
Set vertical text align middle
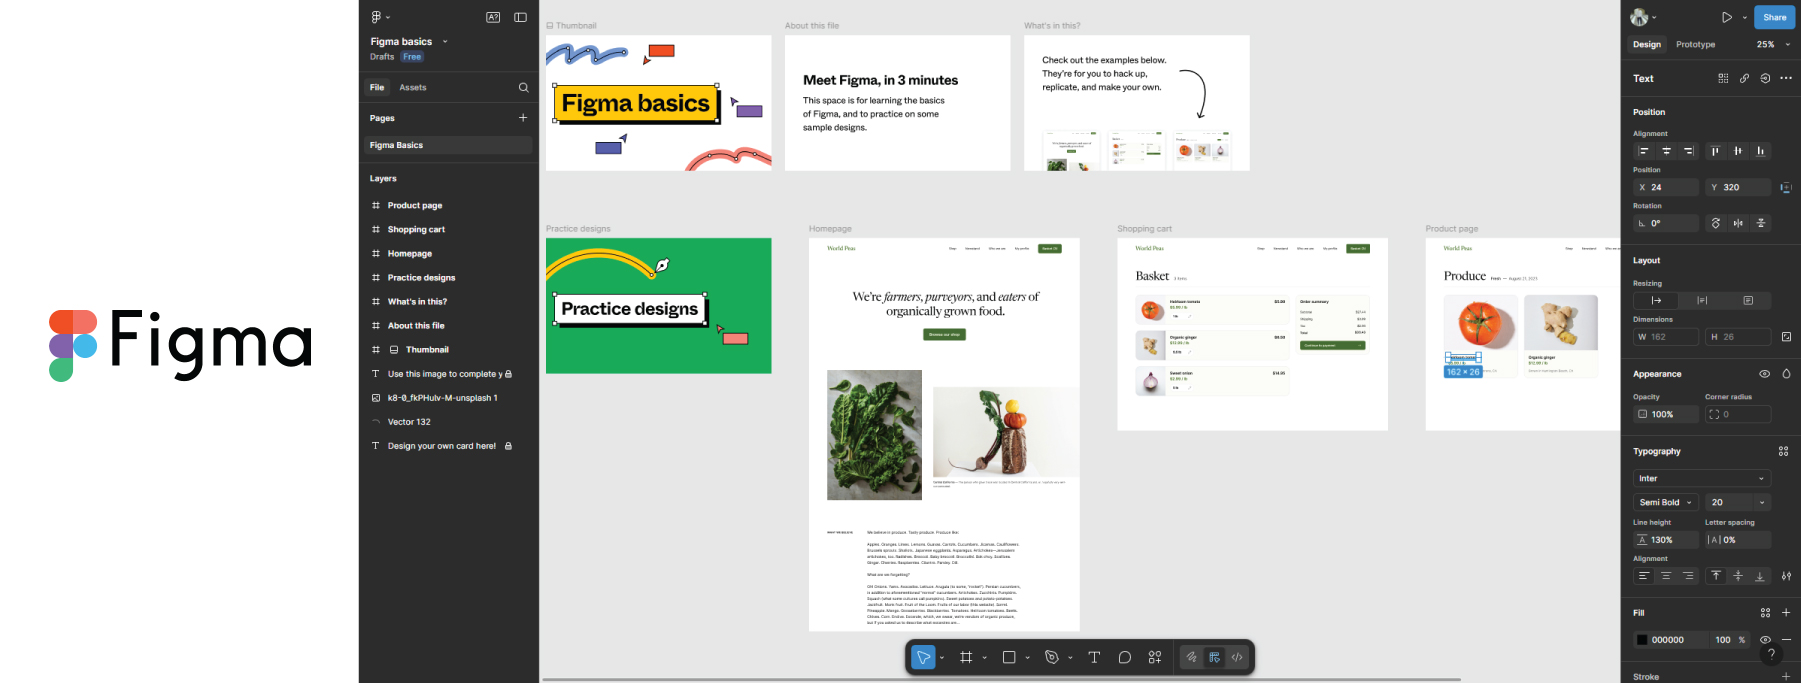[x=1738, y=576]
